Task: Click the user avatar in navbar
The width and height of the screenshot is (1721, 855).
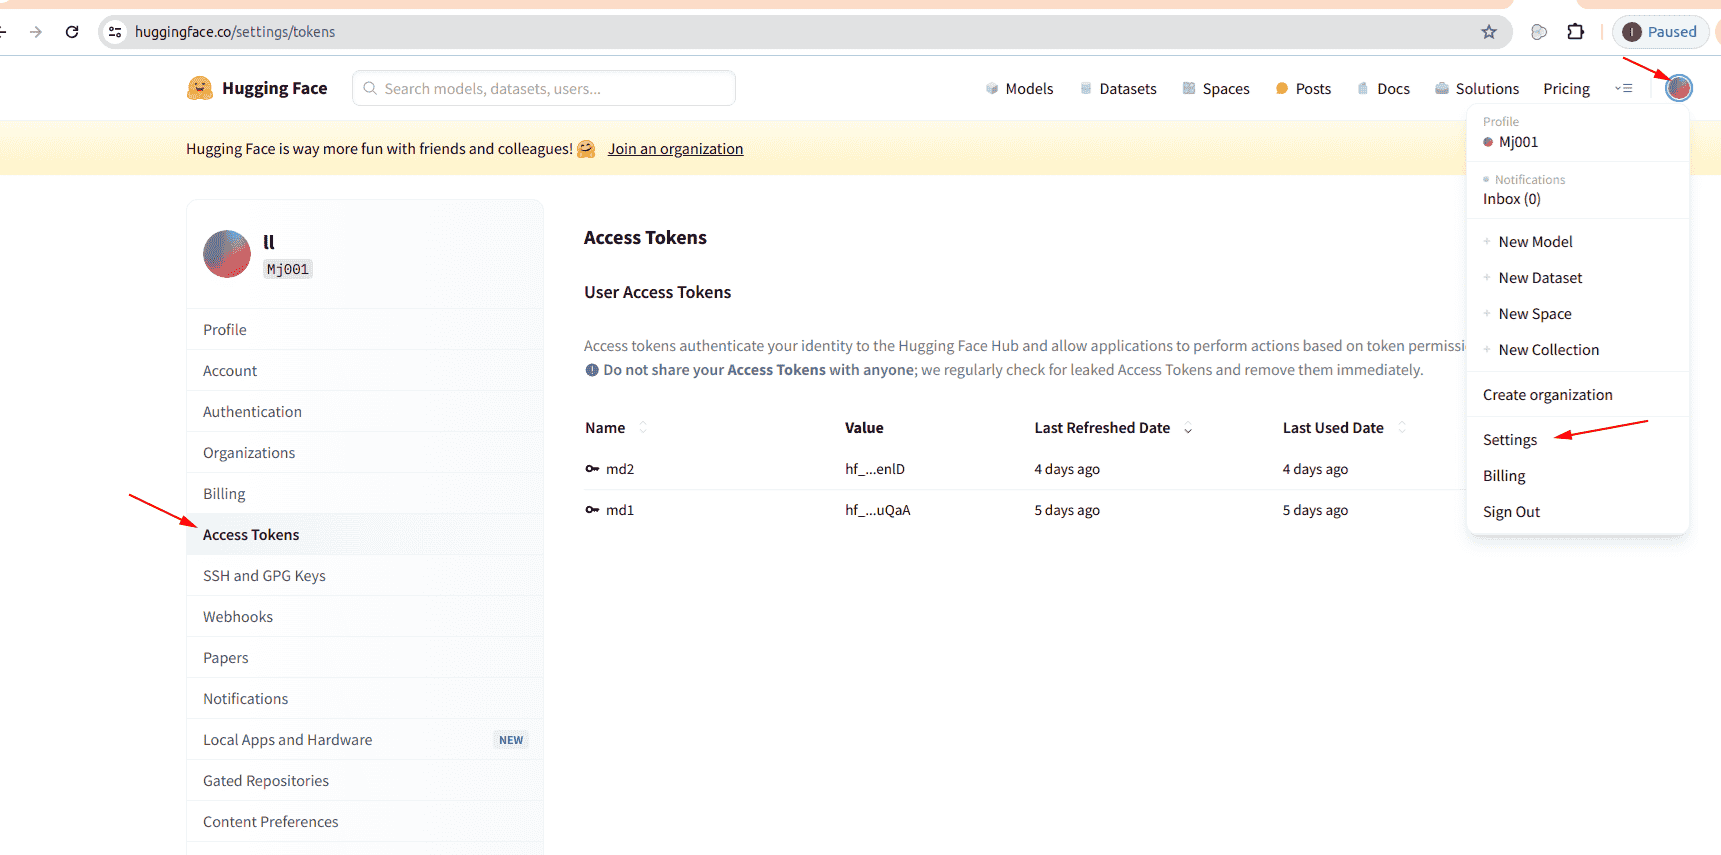Action: (x=1678, y=88)
